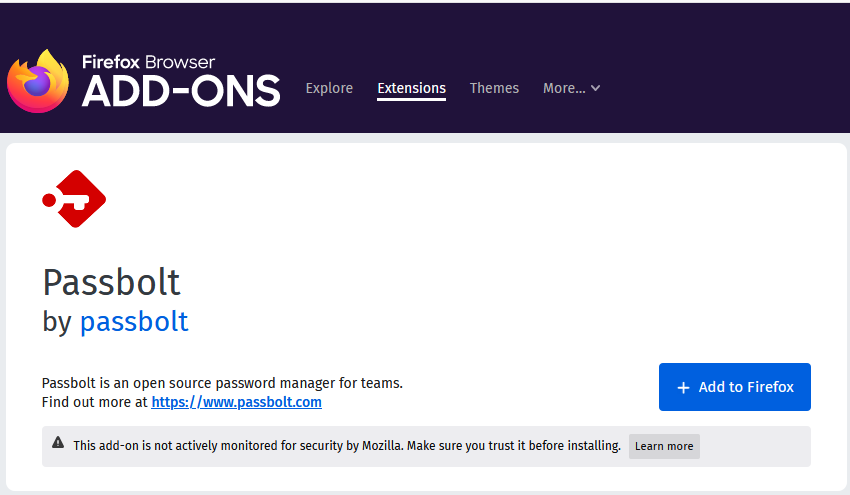Click the Passbolt red key icon
The width and height of the screenshot is (850, 495).
pos(74,200)
